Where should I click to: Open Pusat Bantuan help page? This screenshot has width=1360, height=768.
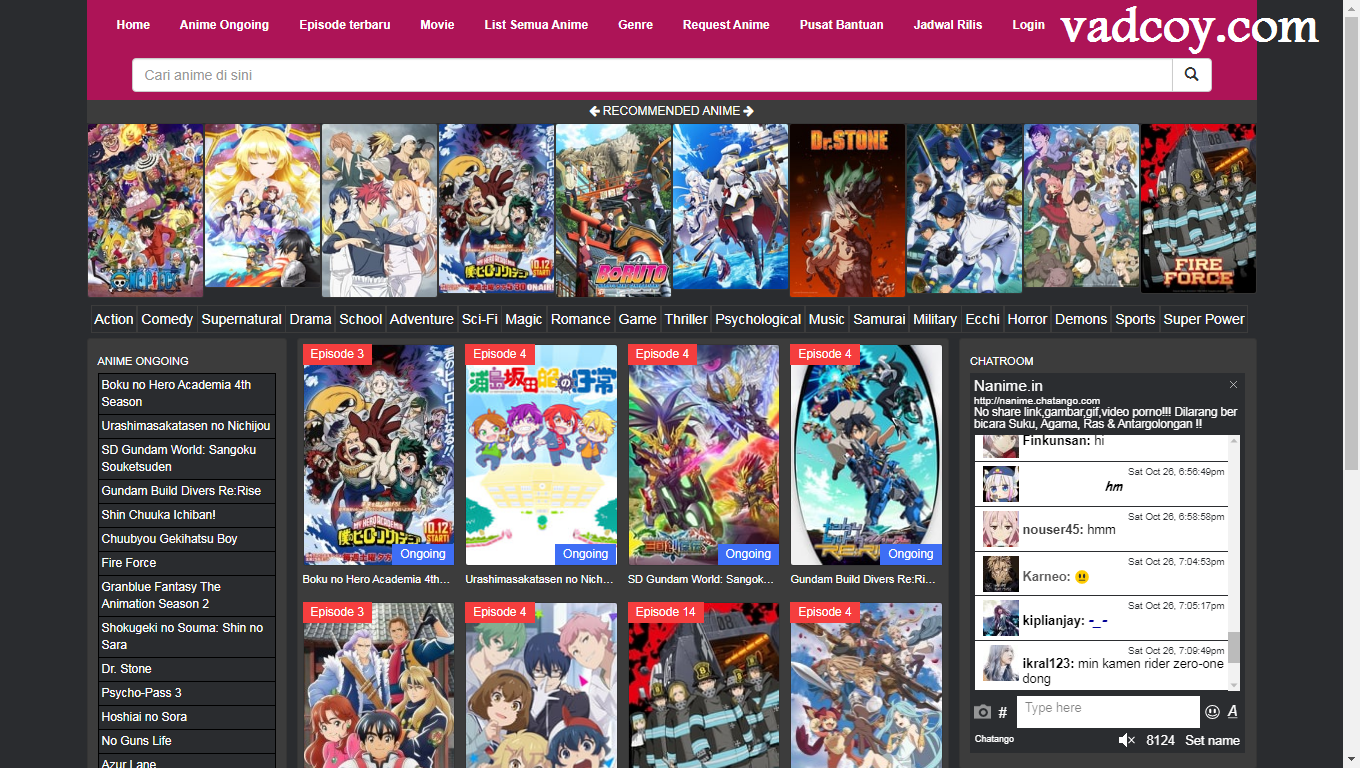click(x=841, y=25)
